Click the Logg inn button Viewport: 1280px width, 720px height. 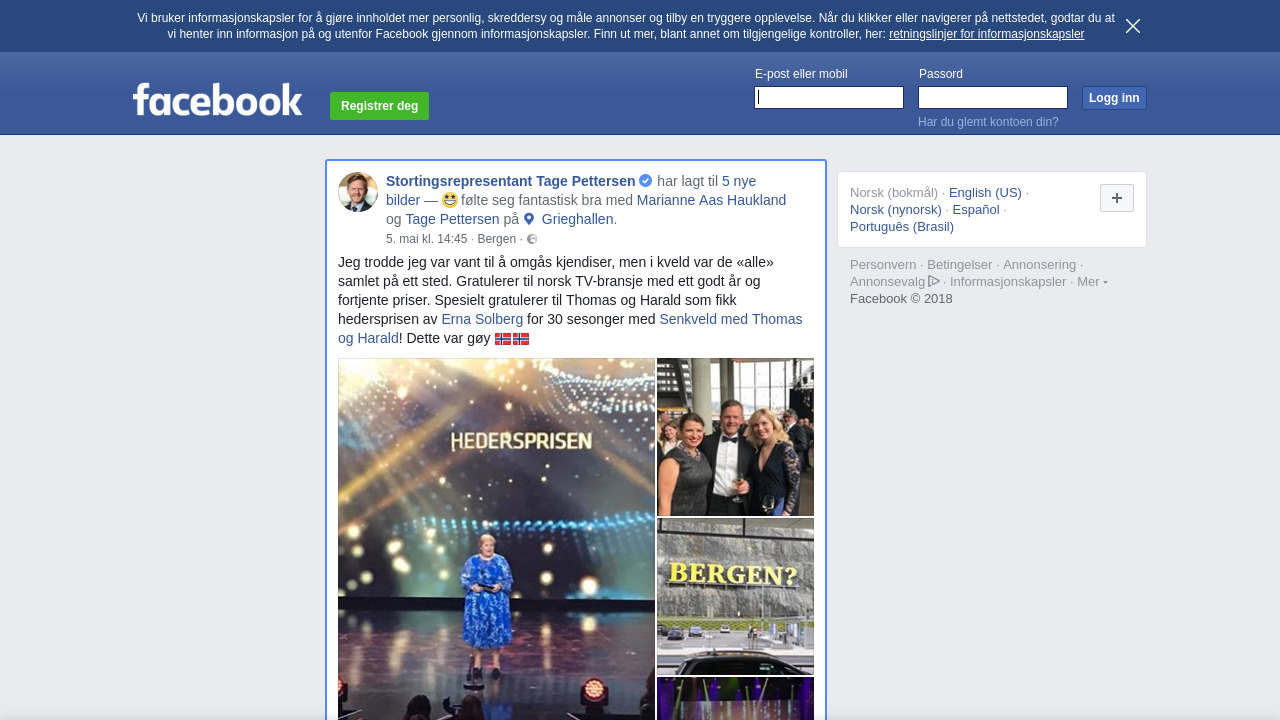point(1114,98)
